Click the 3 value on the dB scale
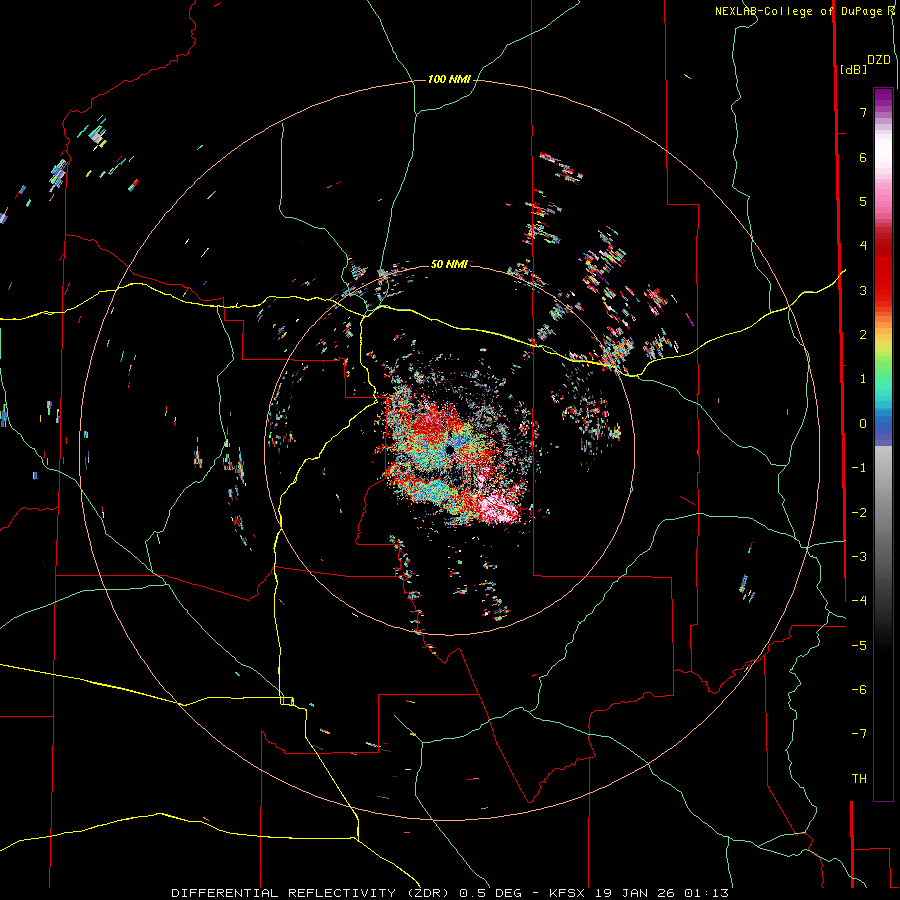Image resolution: width=900 pixels, height=900 pixels. tap(863, 290)
